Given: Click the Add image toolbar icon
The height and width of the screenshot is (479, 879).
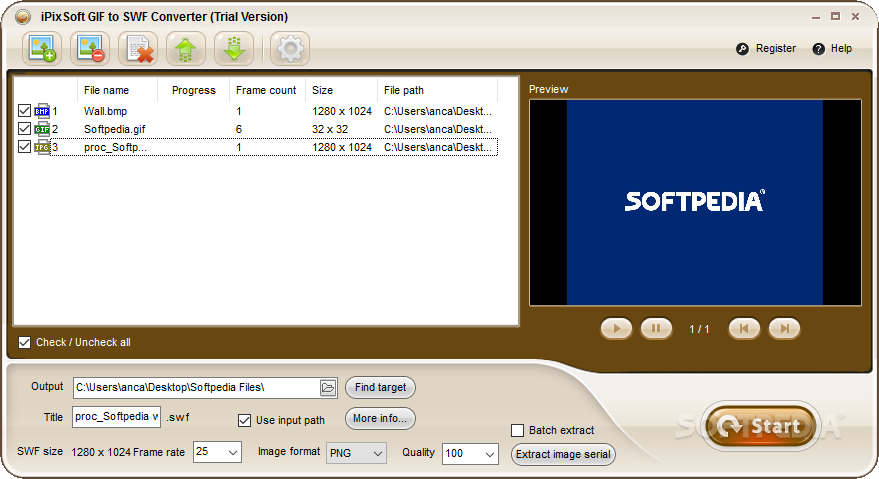Looking at the screenshot, I should click(x=42, y=49).
